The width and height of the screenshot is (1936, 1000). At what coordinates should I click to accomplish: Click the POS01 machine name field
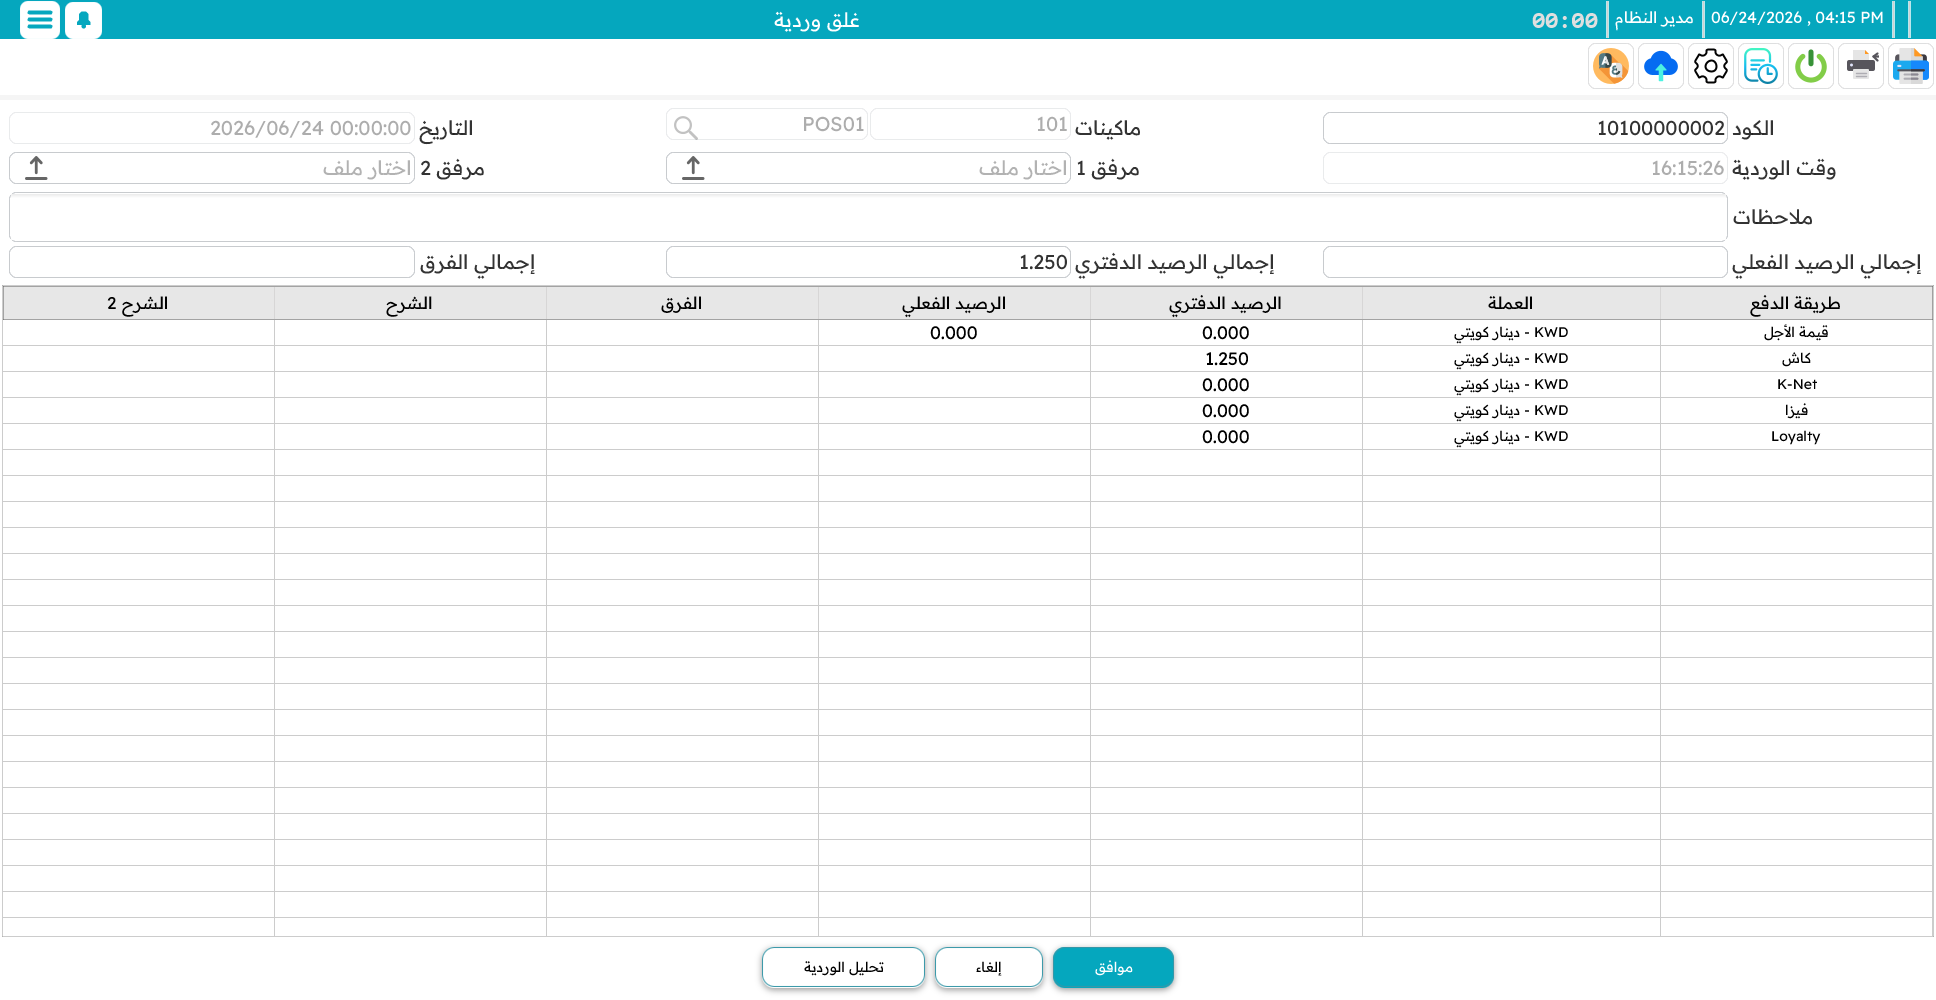pos(767,125)
